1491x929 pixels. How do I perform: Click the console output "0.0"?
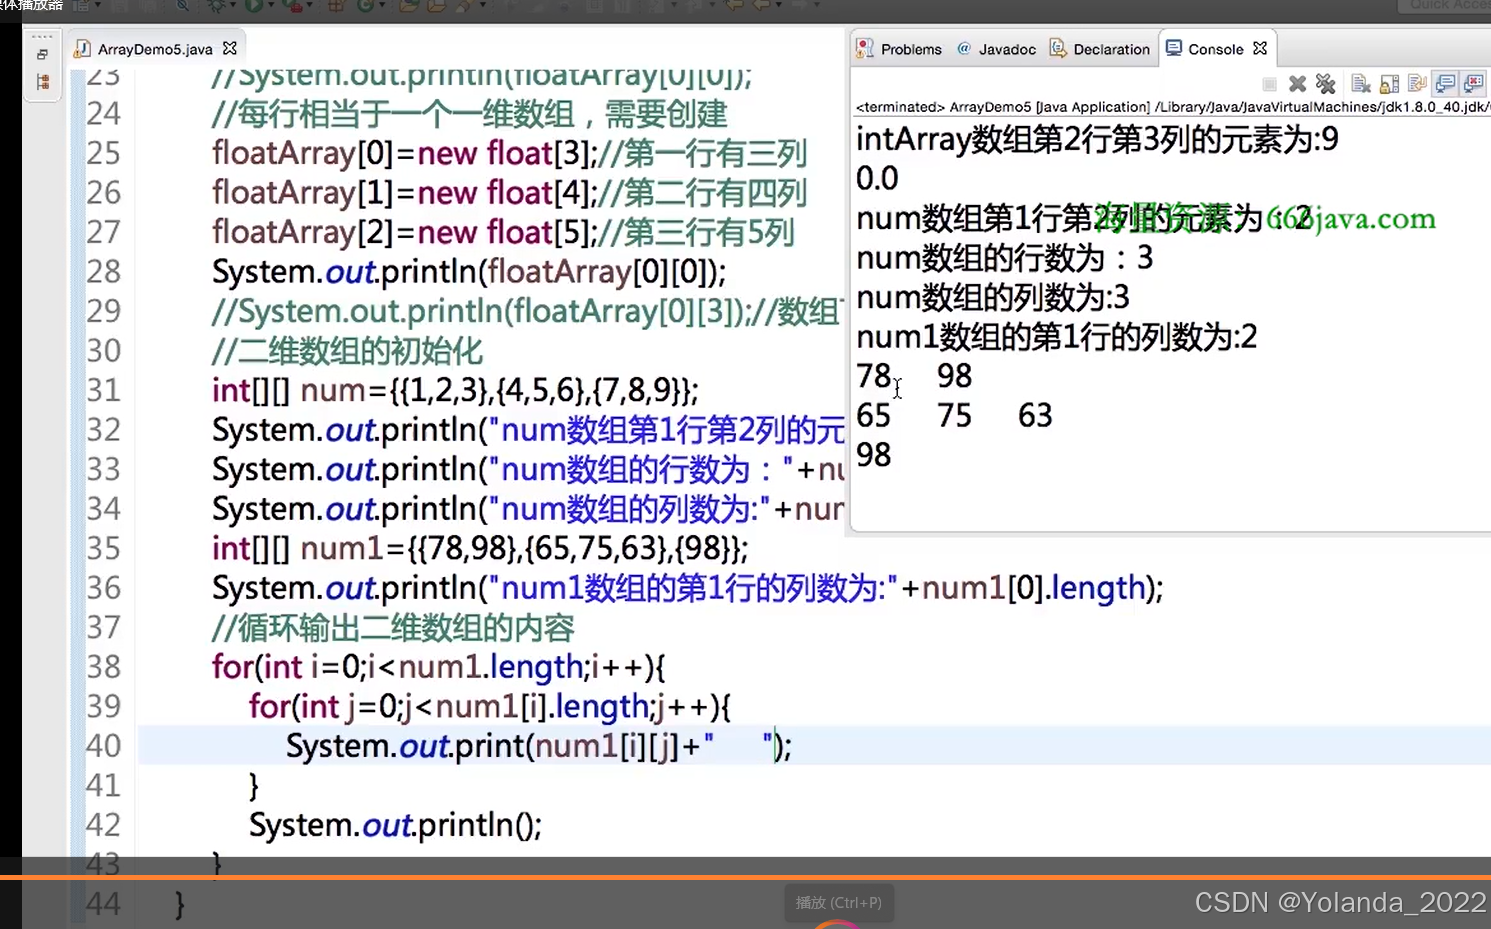click(x=877, y=179)
